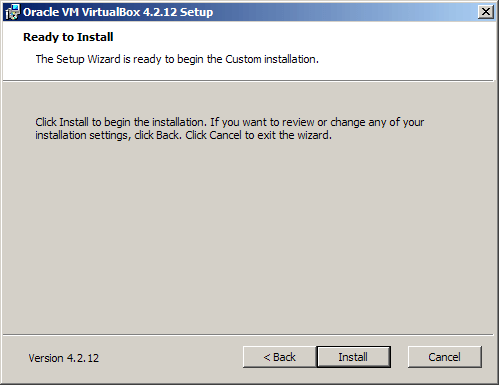
Task: Start installation with the Install button
Action: coord(353,357)
